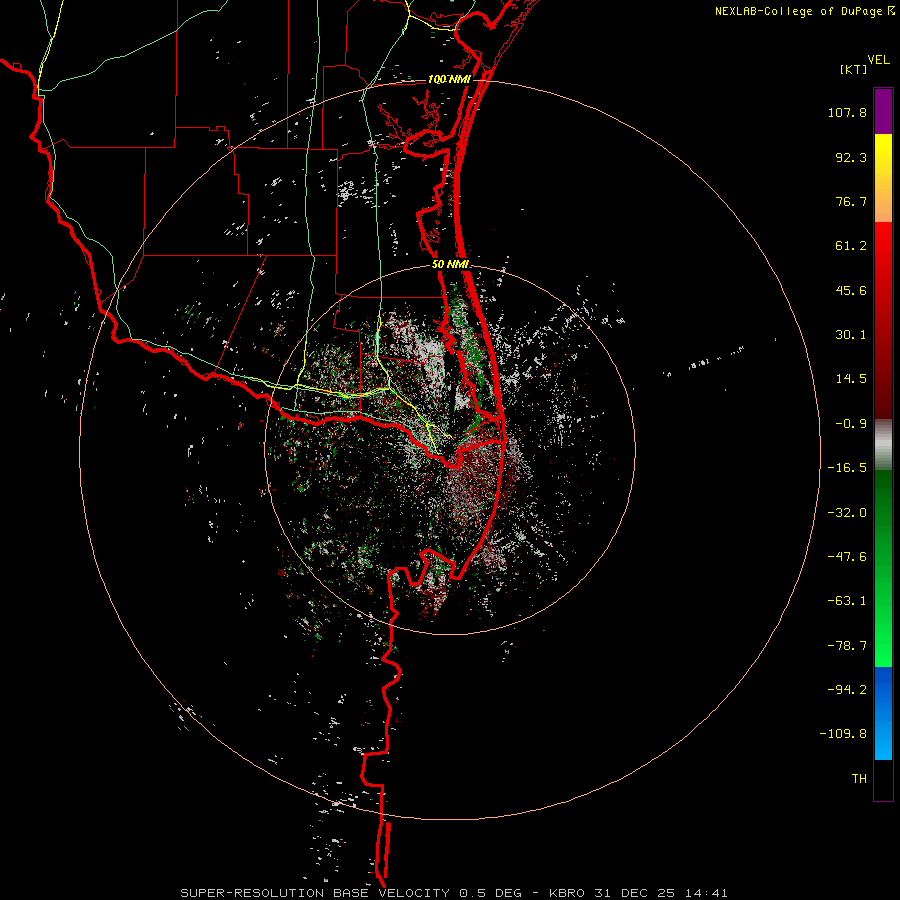900x900 pixels.
Task: Click the -109.8 legend value
Action: tap(843, 734)
